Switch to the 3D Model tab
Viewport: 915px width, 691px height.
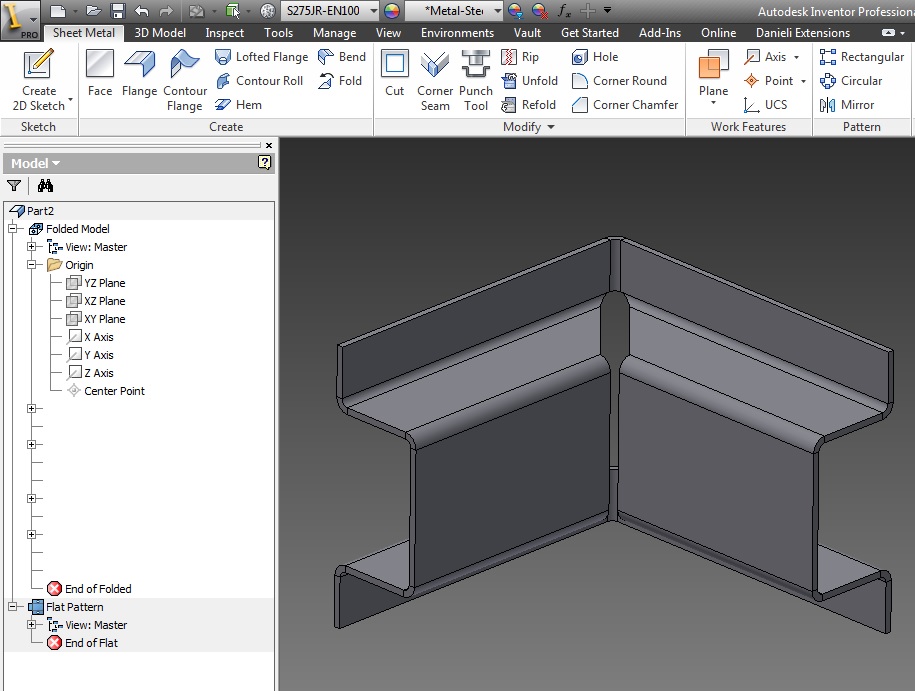coord(160,33)
